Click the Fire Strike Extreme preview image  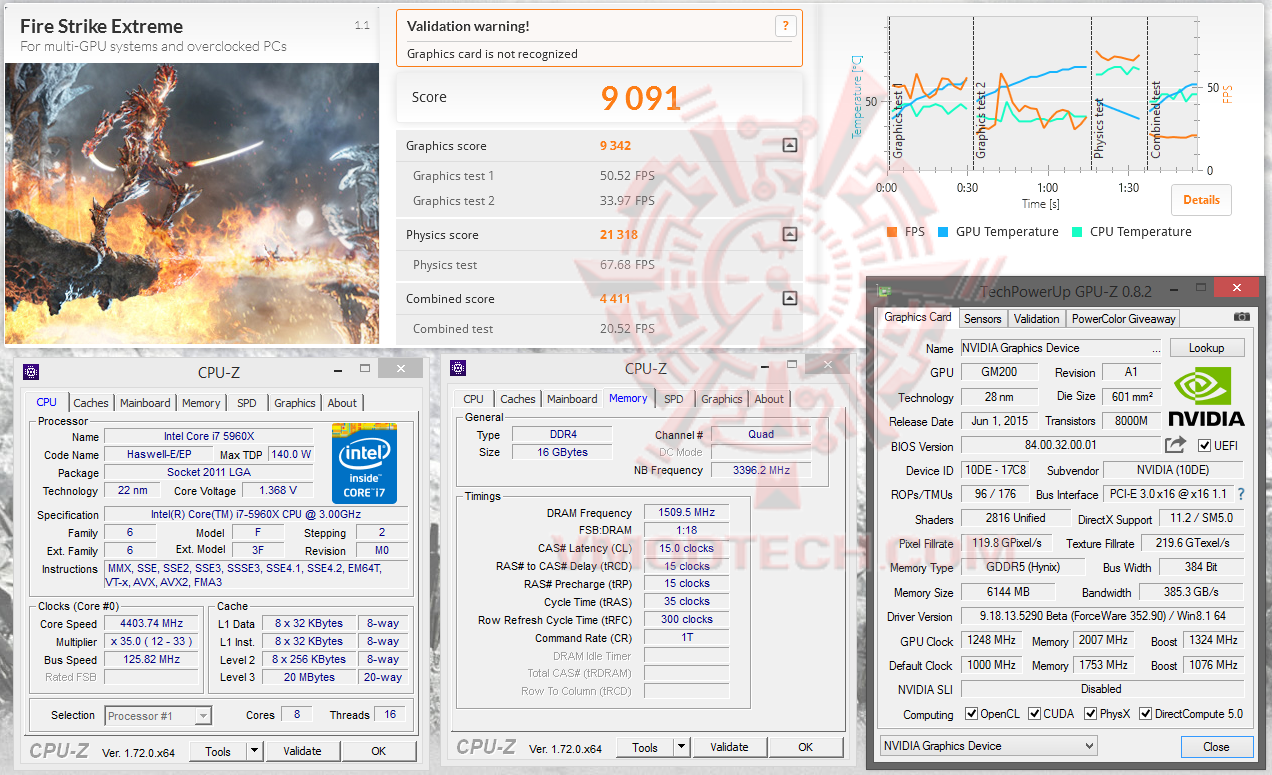192,204
